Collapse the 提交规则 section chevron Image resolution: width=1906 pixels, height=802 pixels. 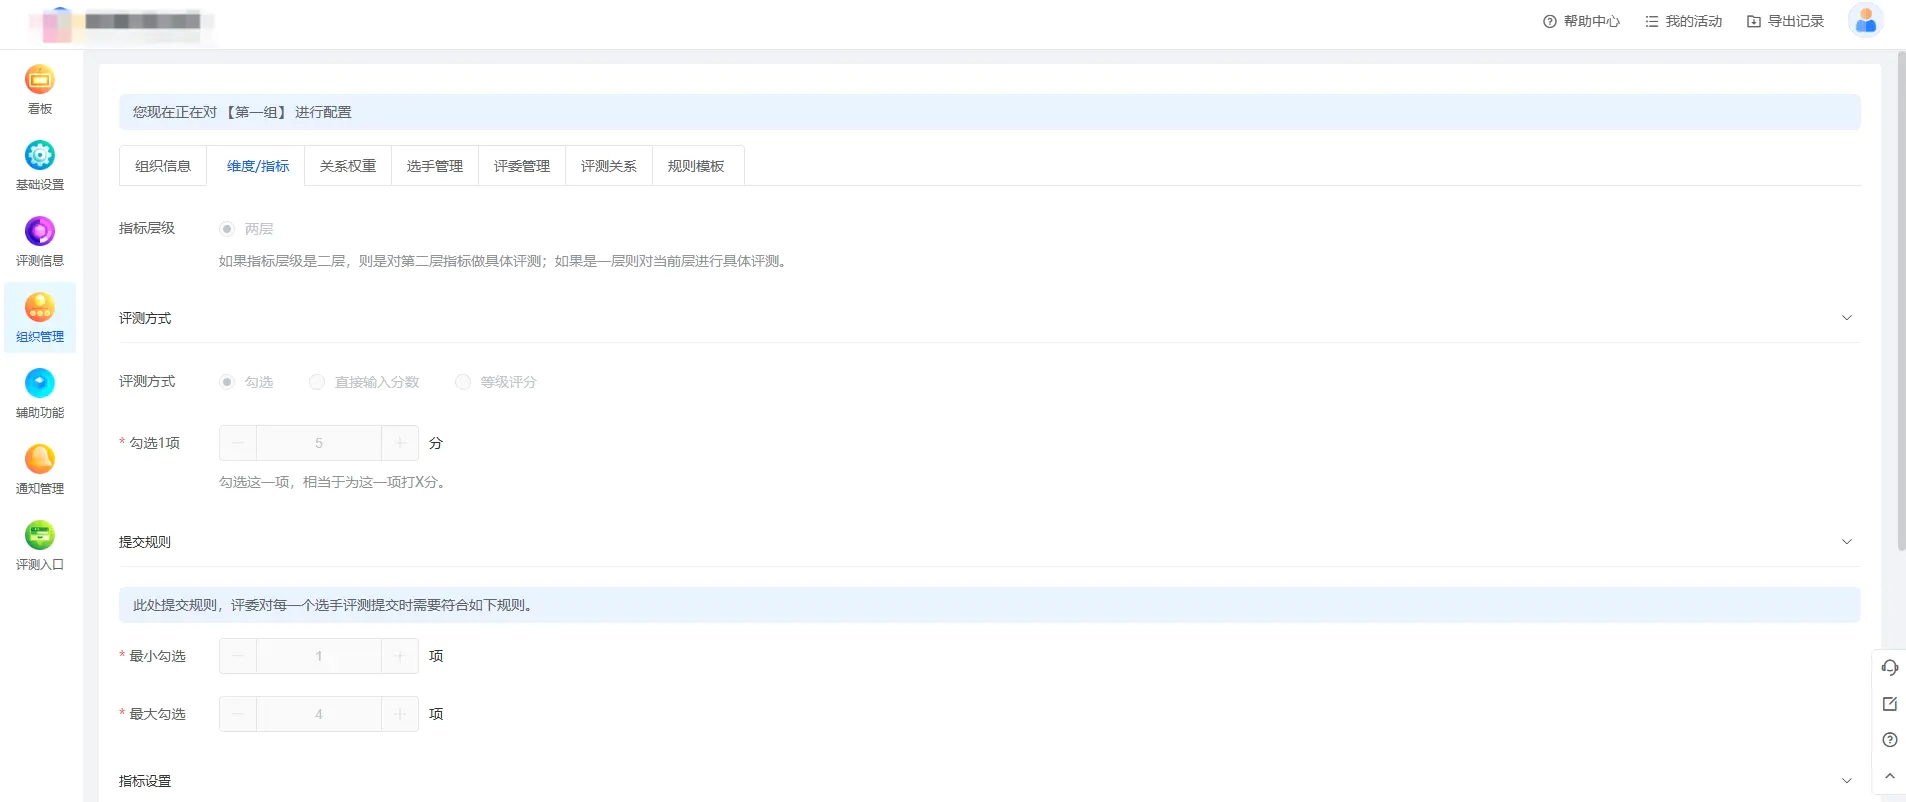tap(1846, 542)
